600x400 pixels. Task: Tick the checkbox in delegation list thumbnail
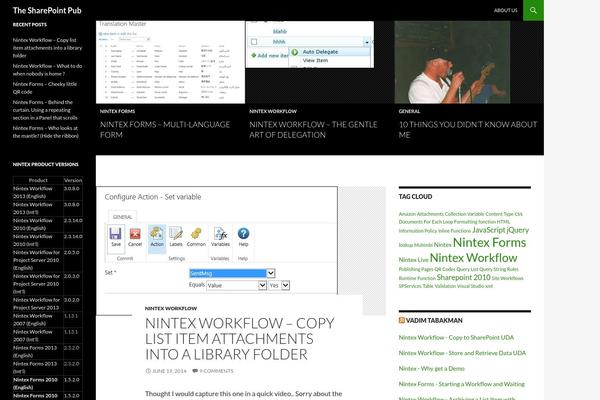pos(254,41)
